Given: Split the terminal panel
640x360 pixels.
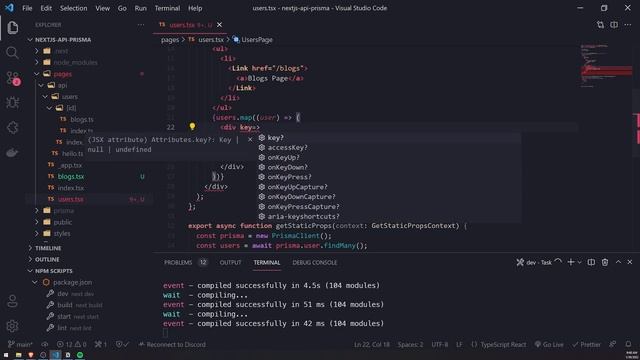Looking at the screenshot, I should (x=591, y=262).
